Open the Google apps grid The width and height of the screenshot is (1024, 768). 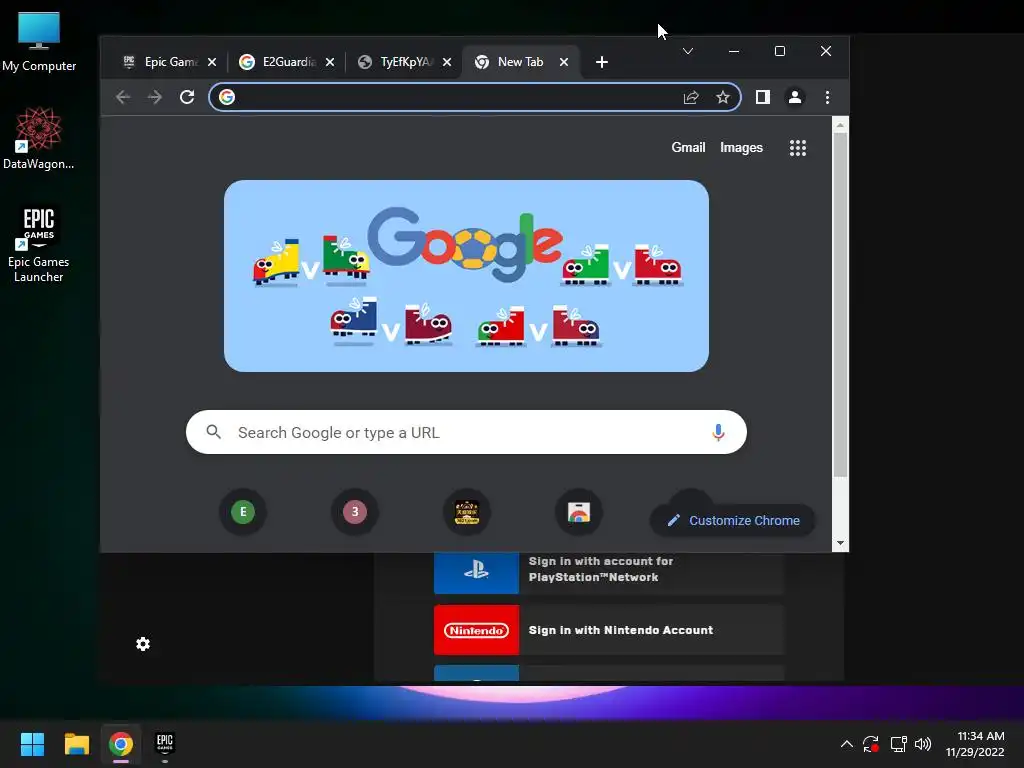click(x=797, y=148)
